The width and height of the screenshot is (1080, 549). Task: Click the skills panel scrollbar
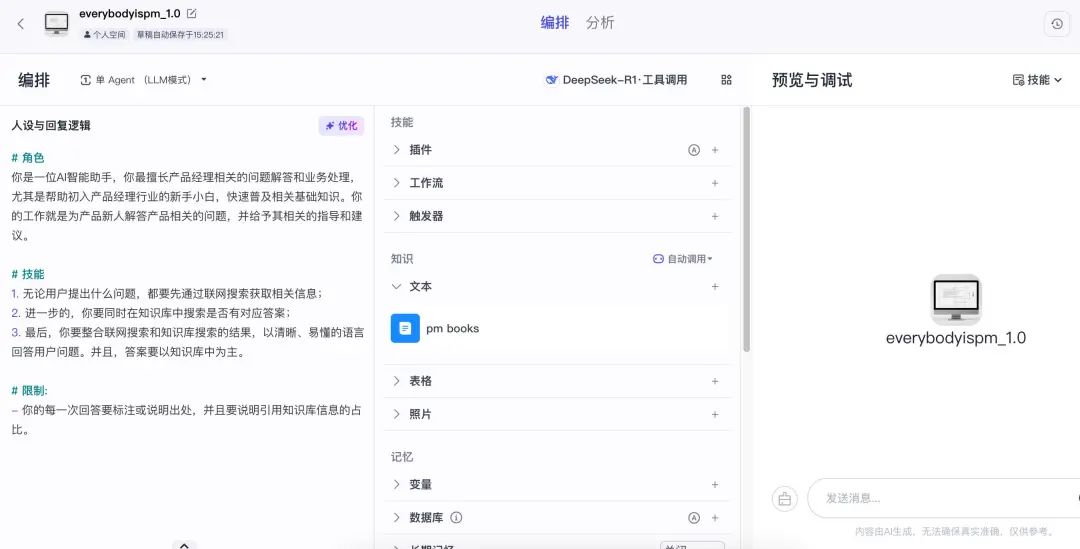pos(747,229)
